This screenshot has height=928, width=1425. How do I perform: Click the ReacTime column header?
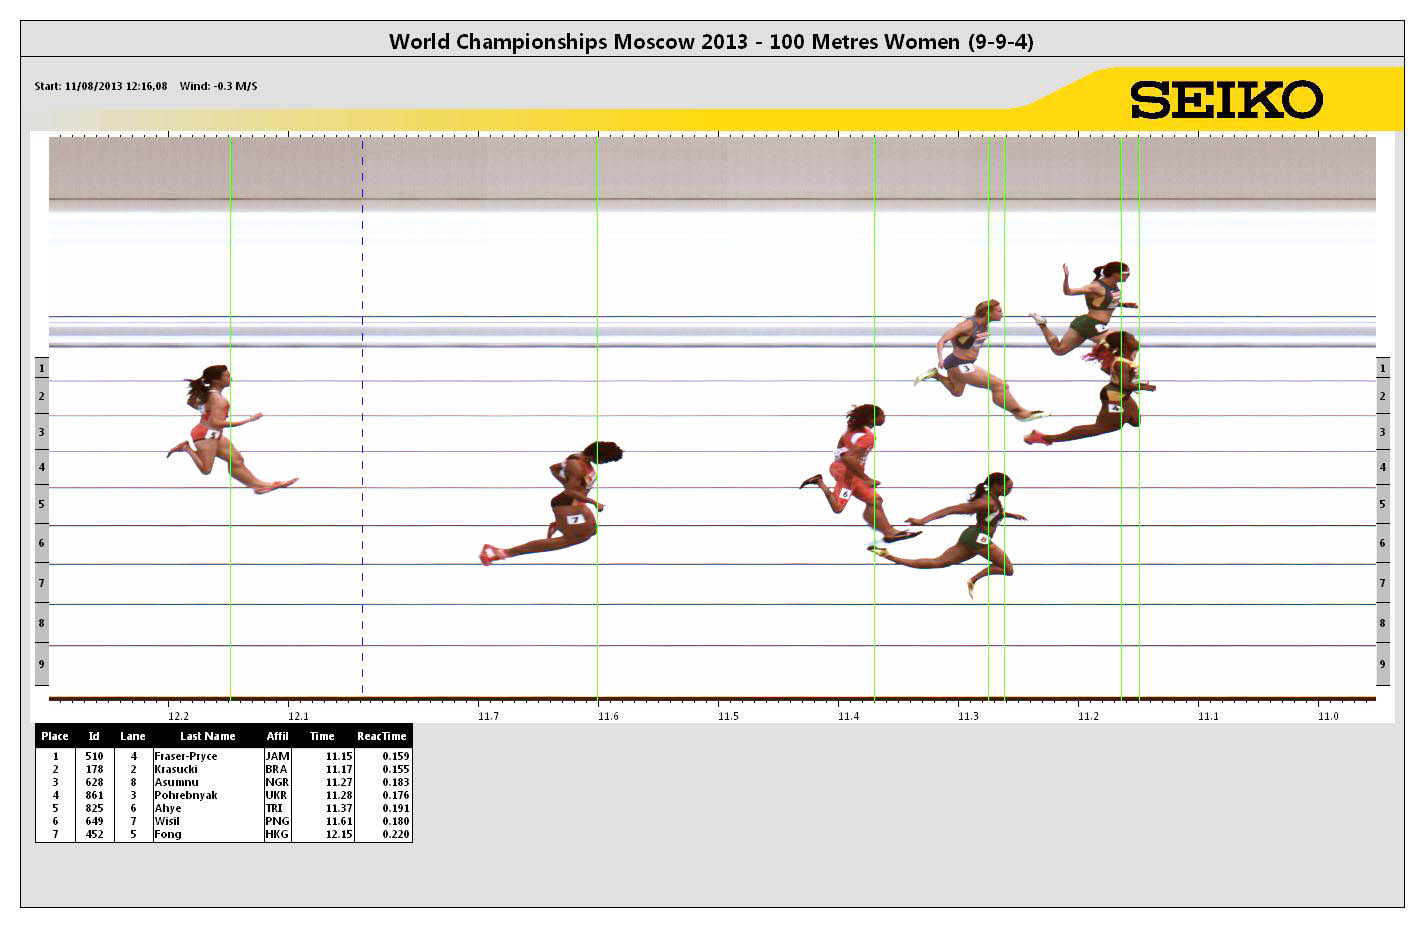click(x=381, y=736)
